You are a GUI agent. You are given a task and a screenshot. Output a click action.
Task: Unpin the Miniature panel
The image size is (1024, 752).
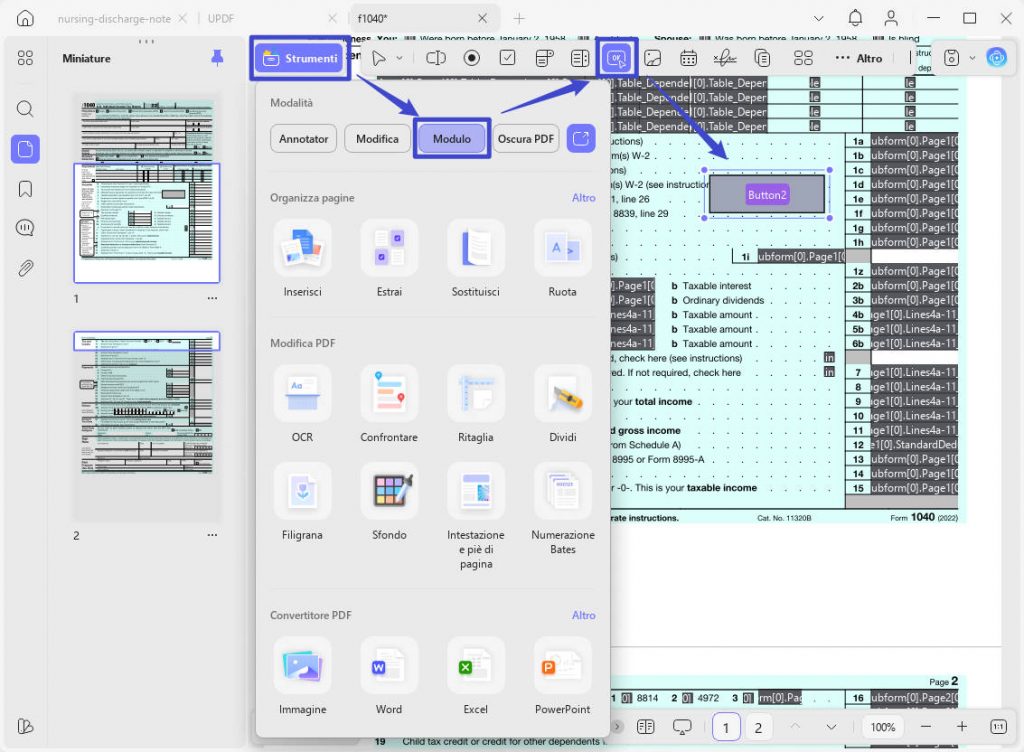[x=217, y=58]
